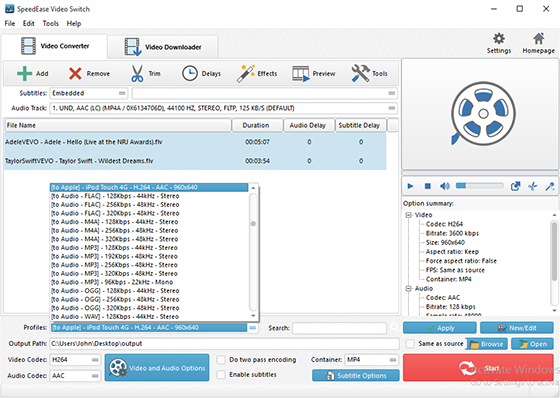Open the Trim scissors tool
This screenshot has height=398, width=560.
coord(145,74)
